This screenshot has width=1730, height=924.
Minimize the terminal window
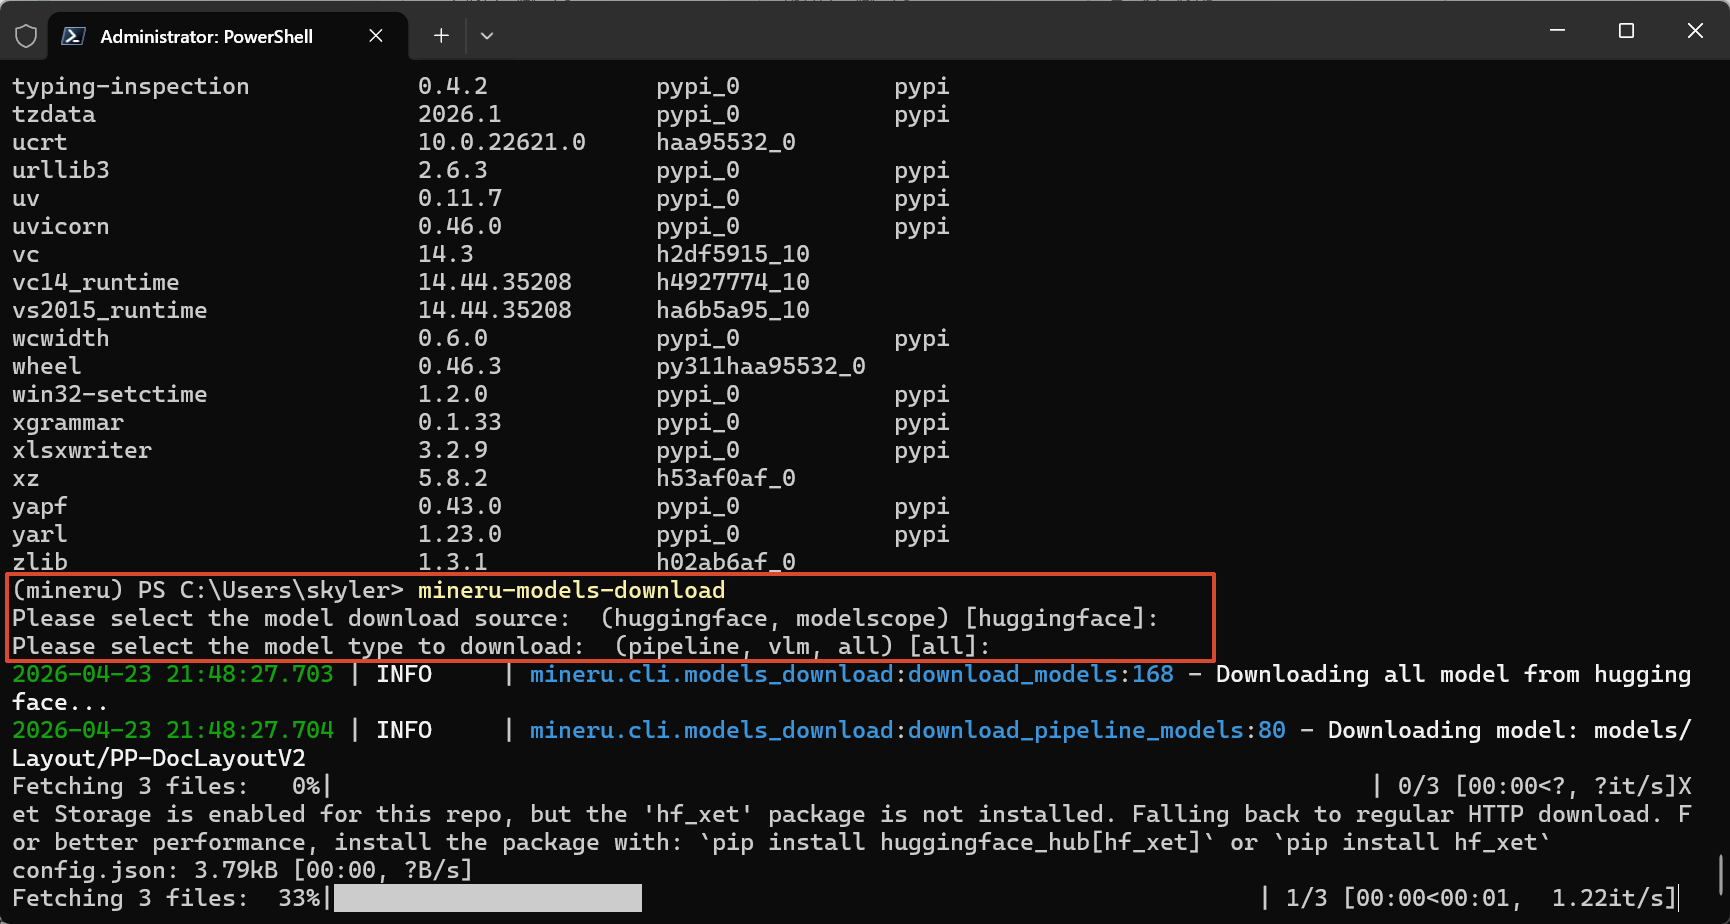(1557, 31)
